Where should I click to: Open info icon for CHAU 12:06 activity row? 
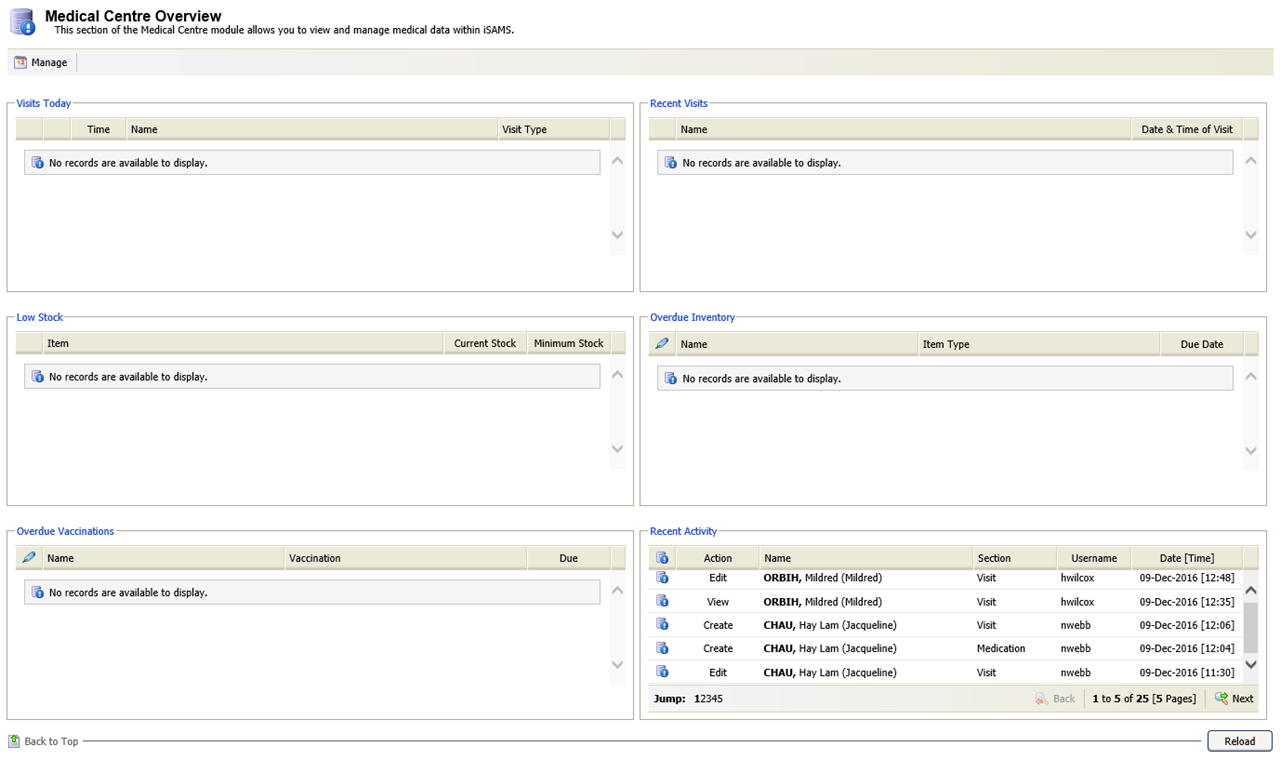(662, 625)
